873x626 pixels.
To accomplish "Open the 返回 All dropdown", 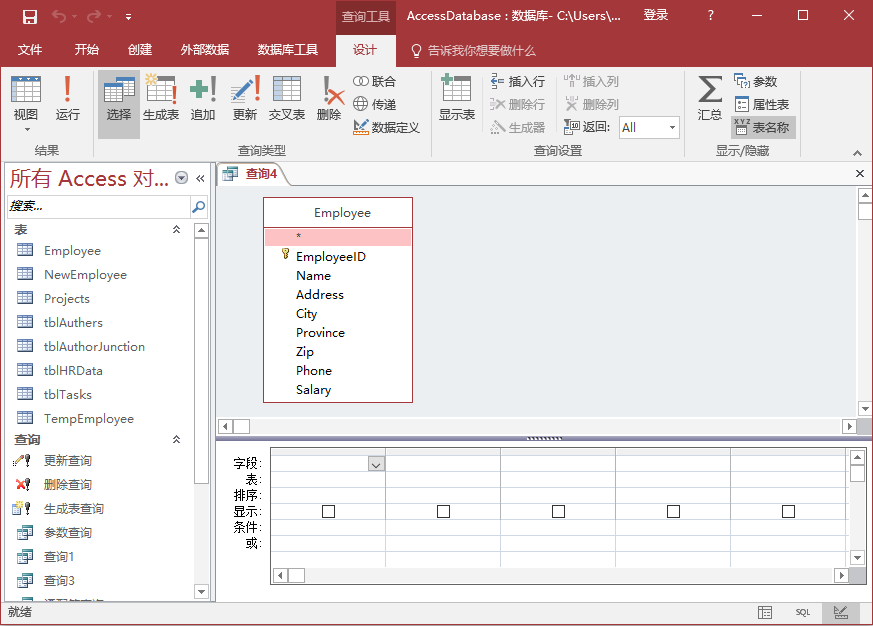I will 672,127.
